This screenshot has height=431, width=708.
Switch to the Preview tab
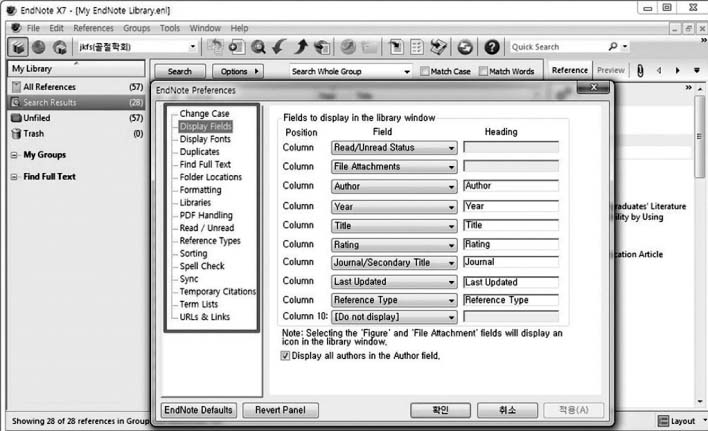pos(610,70)
